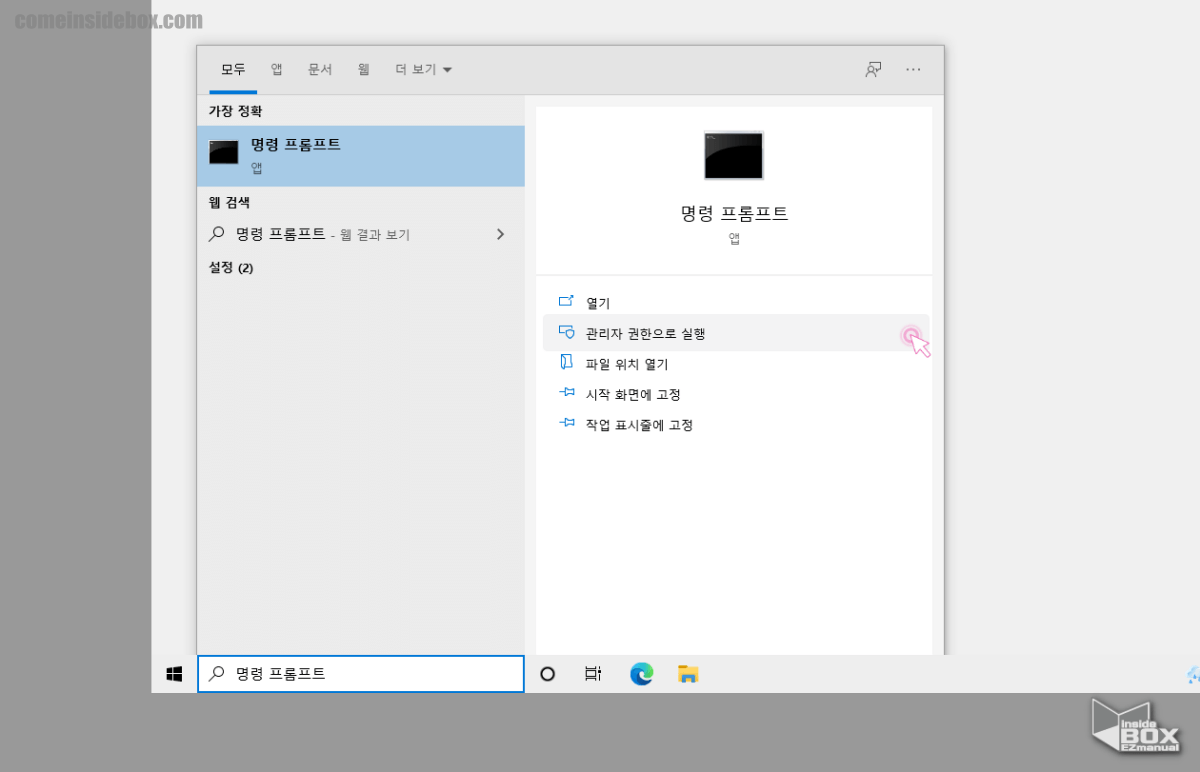Click the Cortana circle icon
The width and height of the screenshot is (1200, 772).
(x=547, y=674)
